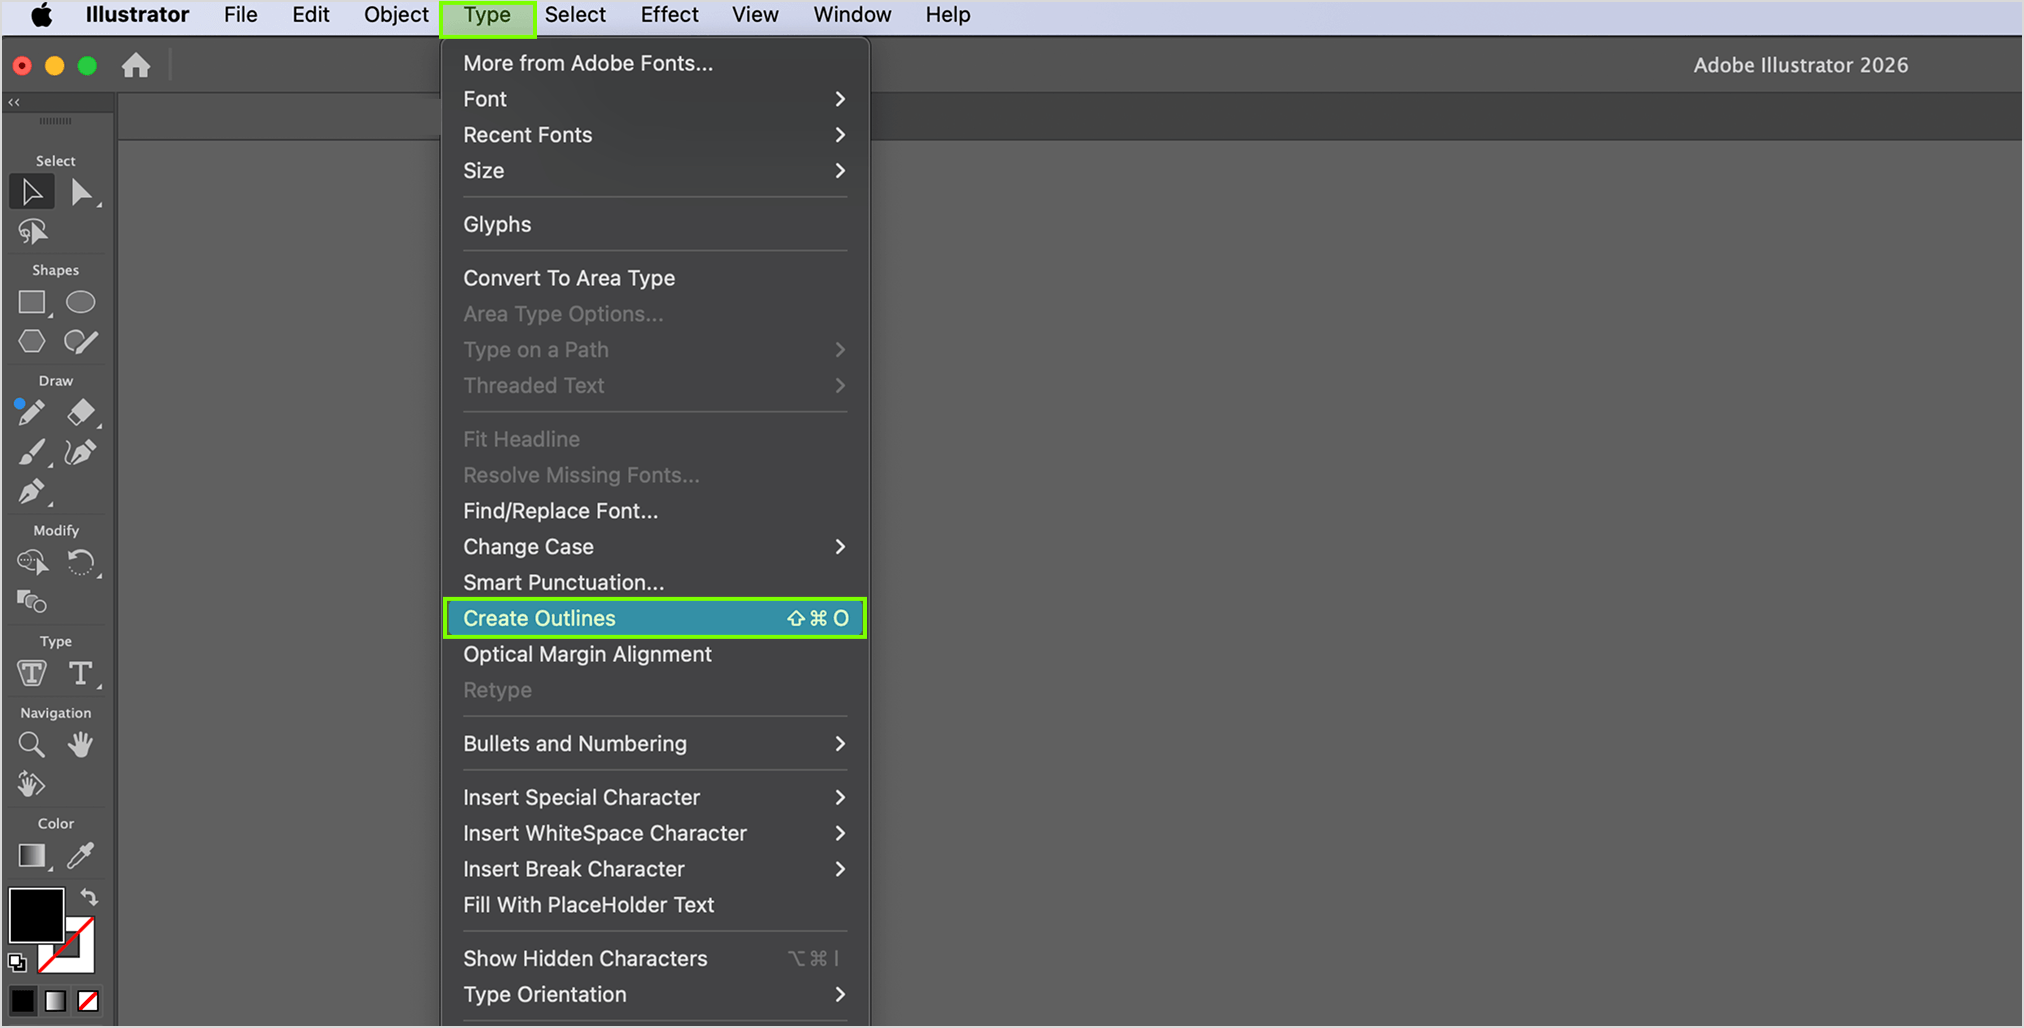
Task: Open the Edit menu
Action: pos(311,15)
